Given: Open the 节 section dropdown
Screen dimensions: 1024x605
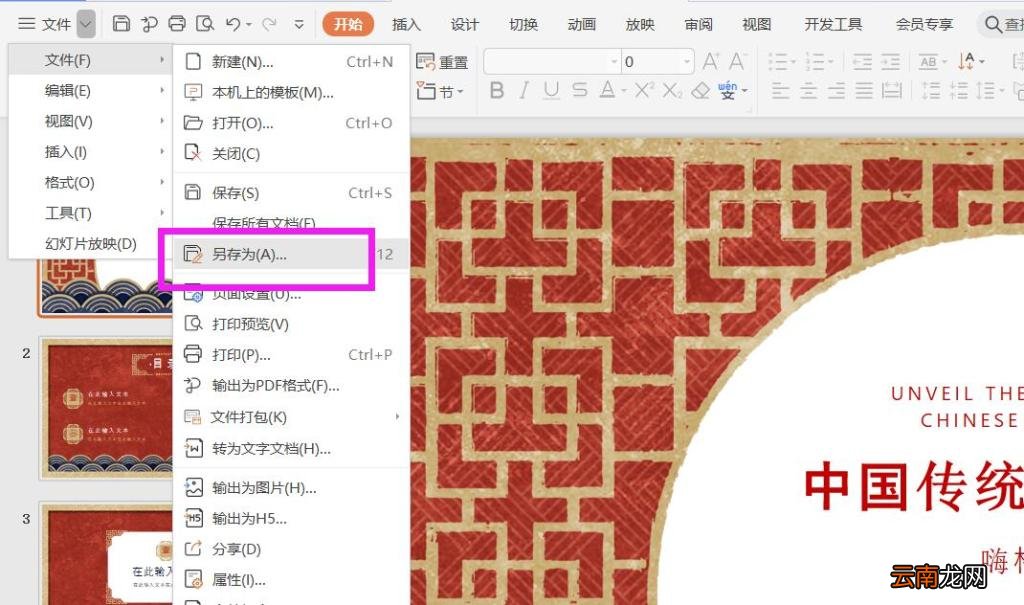Looking at the screenshot, I should pos(441,91).
